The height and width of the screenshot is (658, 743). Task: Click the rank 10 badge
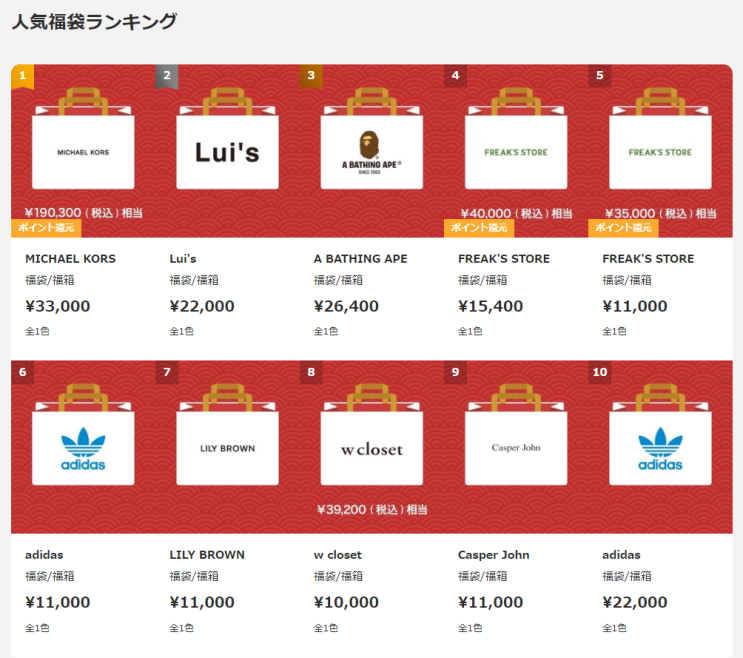coord(600,372)
